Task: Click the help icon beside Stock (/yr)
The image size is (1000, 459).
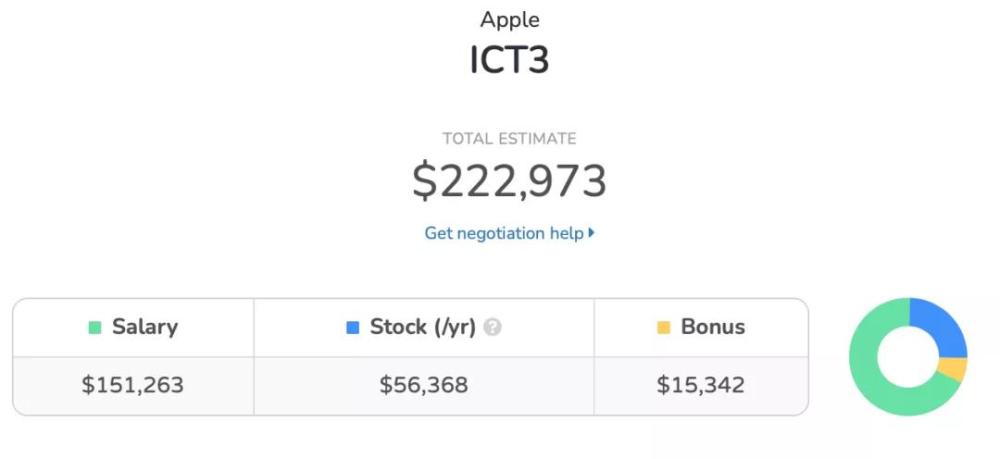Action: 492,327
